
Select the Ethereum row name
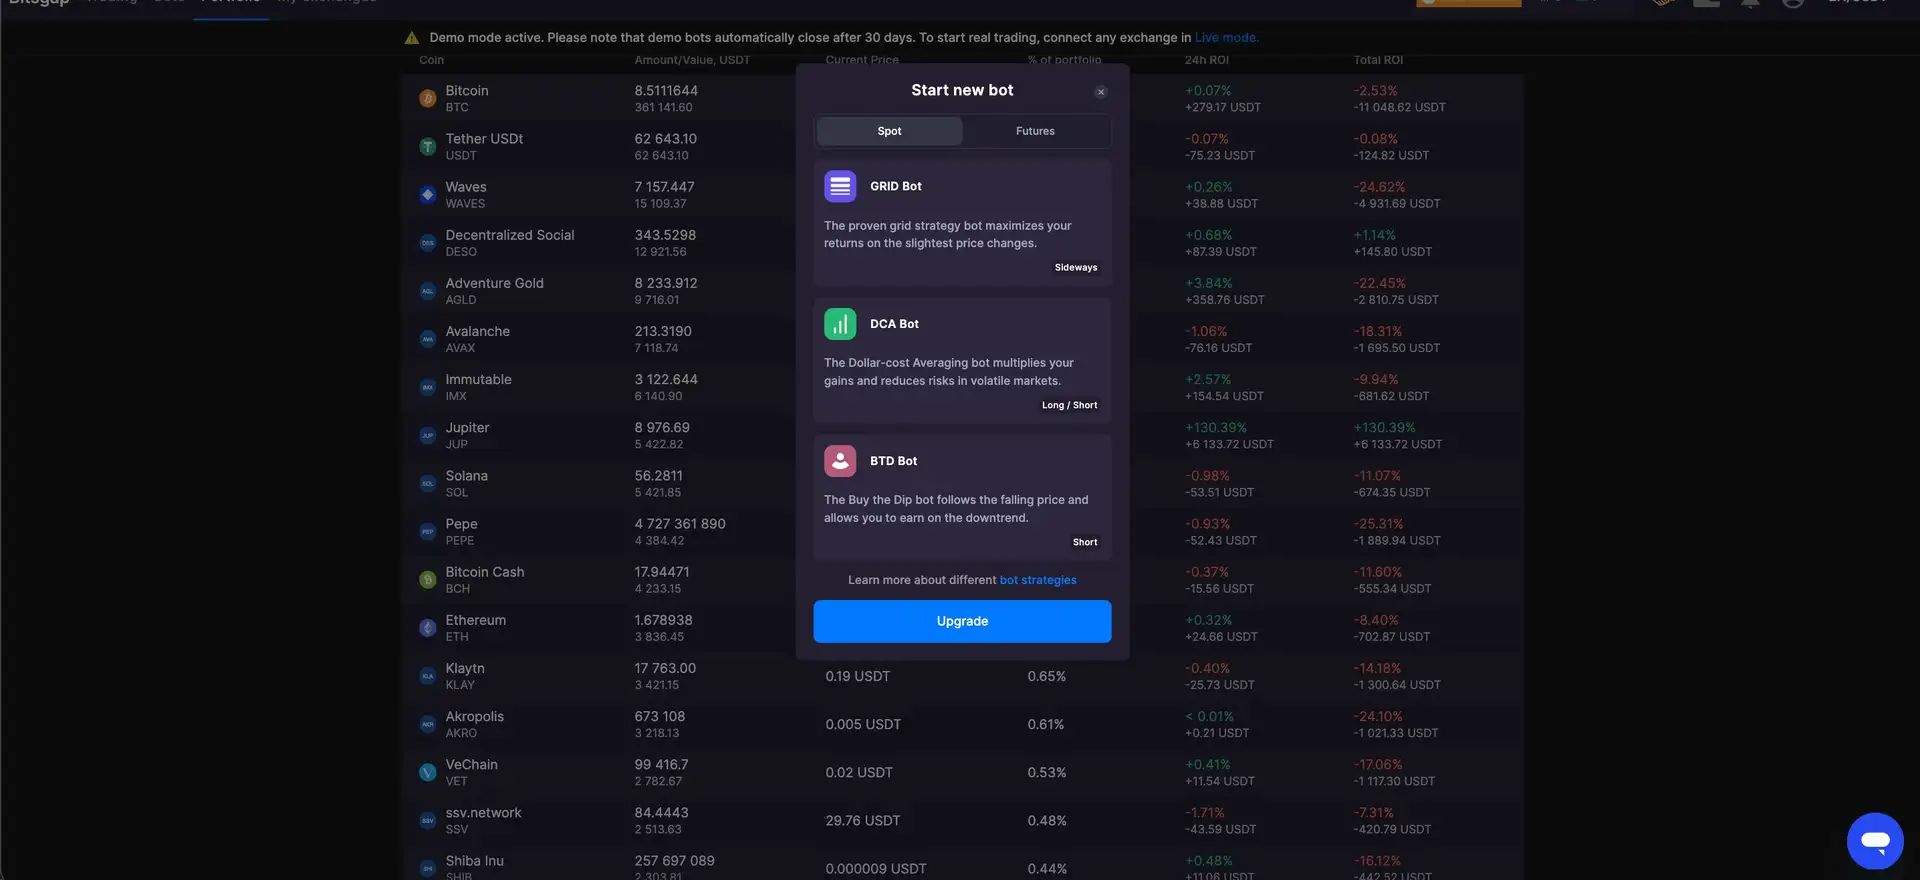pyautogui.click(x=476, y=620)
